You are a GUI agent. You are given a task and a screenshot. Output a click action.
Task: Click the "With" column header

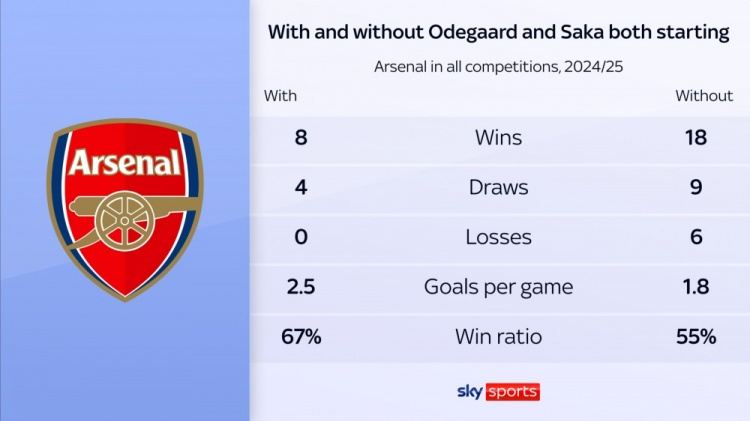click(x=280, y=96)
